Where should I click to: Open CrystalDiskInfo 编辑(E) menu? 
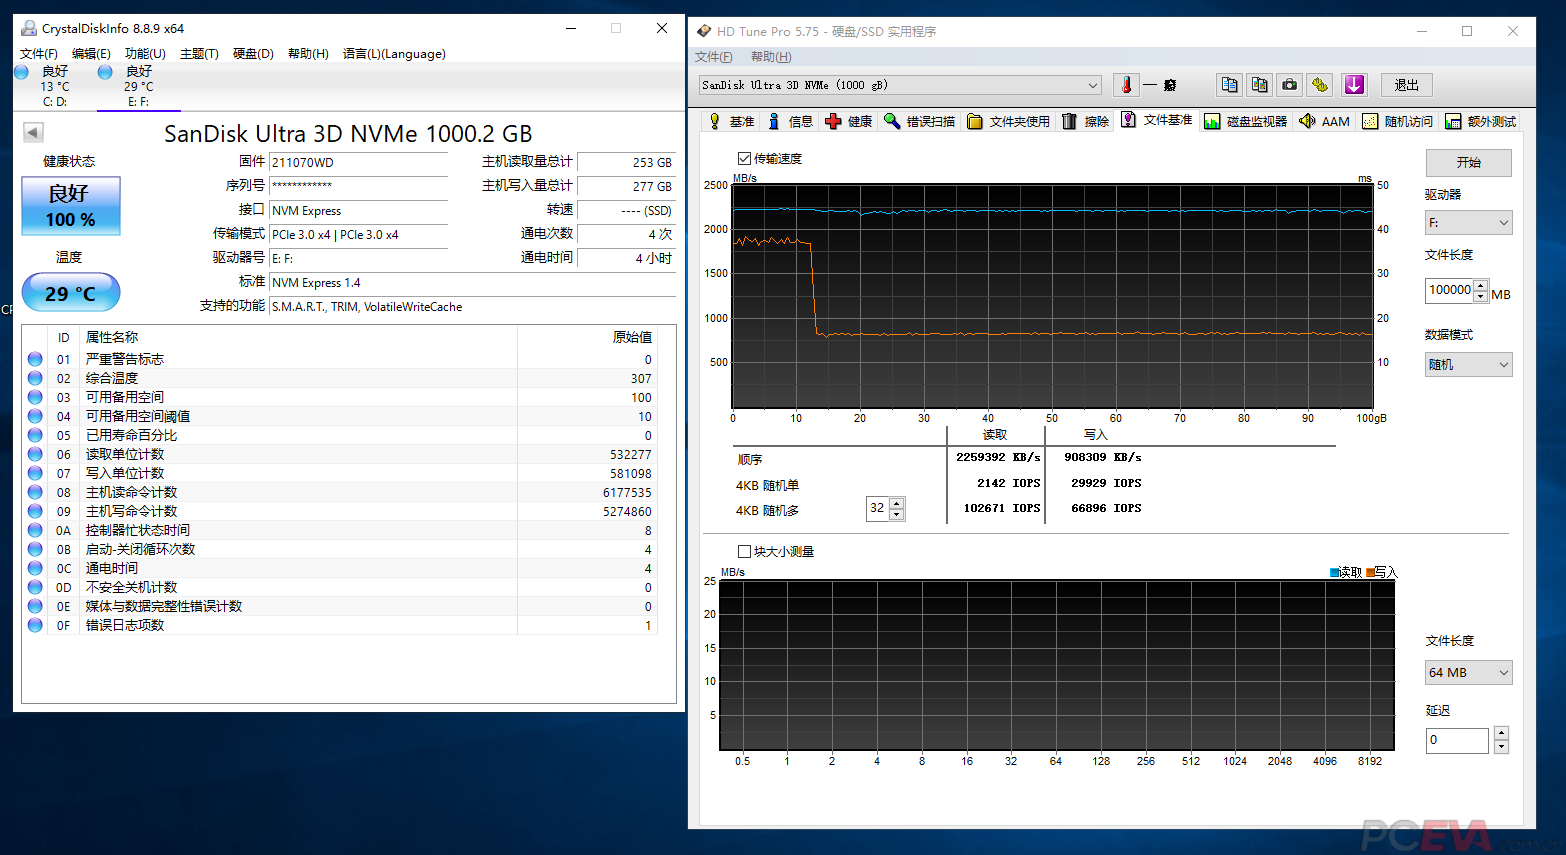pyautogui.click(x=91, y=54)
